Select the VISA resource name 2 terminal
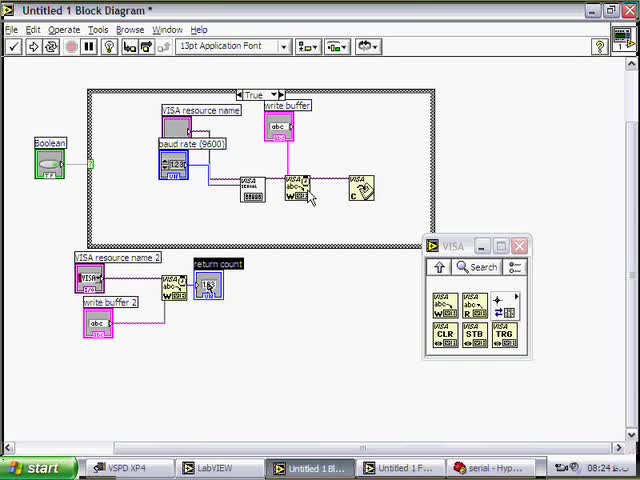Screen dimensions: 640x480 89,278
